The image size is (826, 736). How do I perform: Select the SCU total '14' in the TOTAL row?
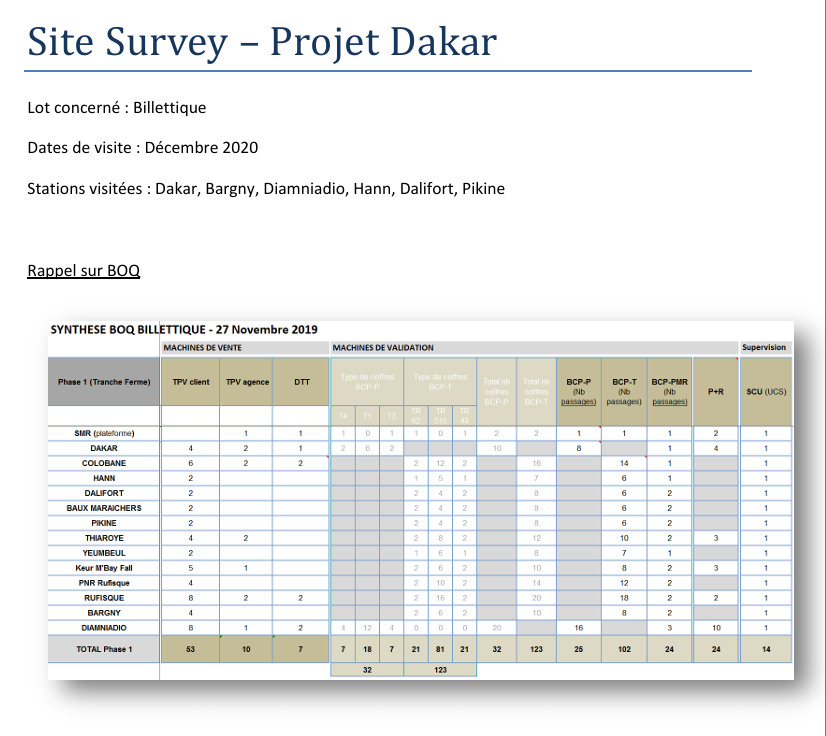tap(766, 649)
